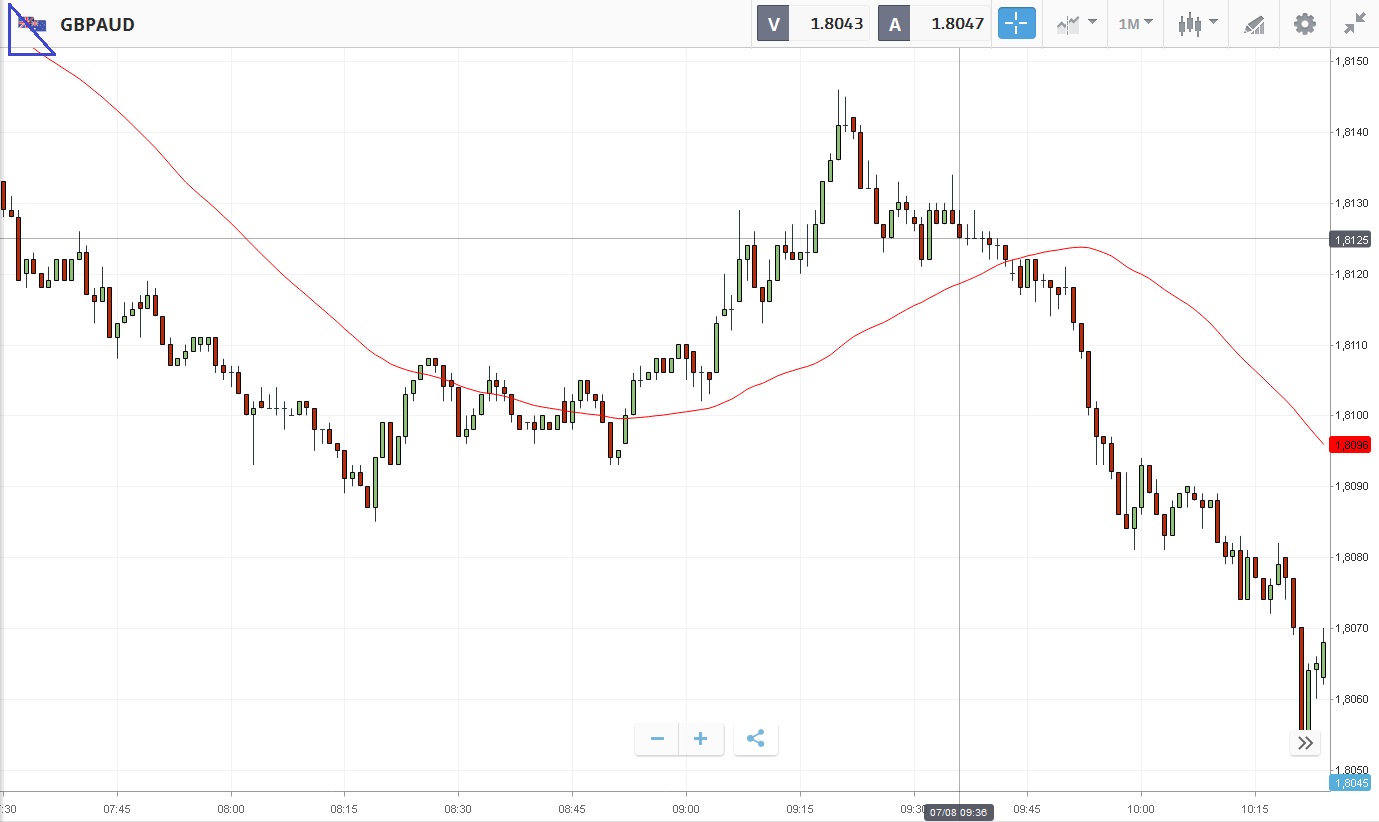
Task: Click the V sell price 1.8043 button
Action: pos(812,24)
